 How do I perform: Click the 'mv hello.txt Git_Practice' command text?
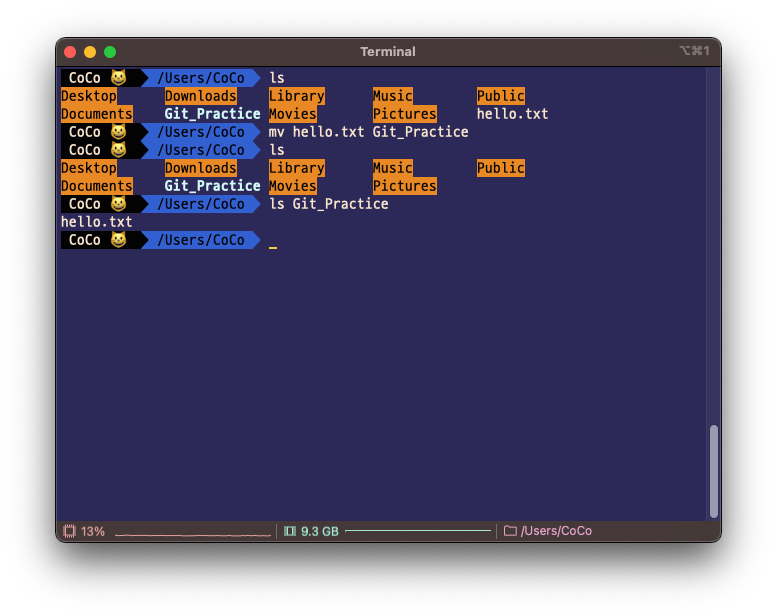pyautogui.click(x=368, y=132)
